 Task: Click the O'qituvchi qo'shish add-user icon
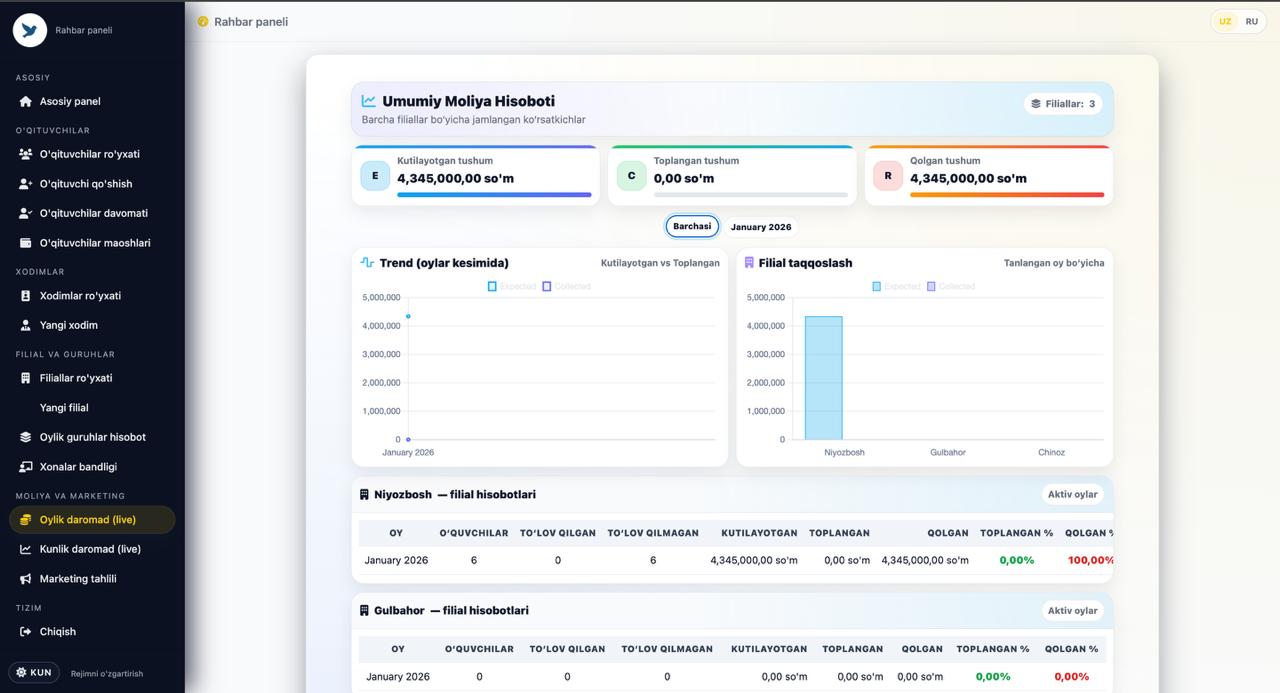click(26, 184)
